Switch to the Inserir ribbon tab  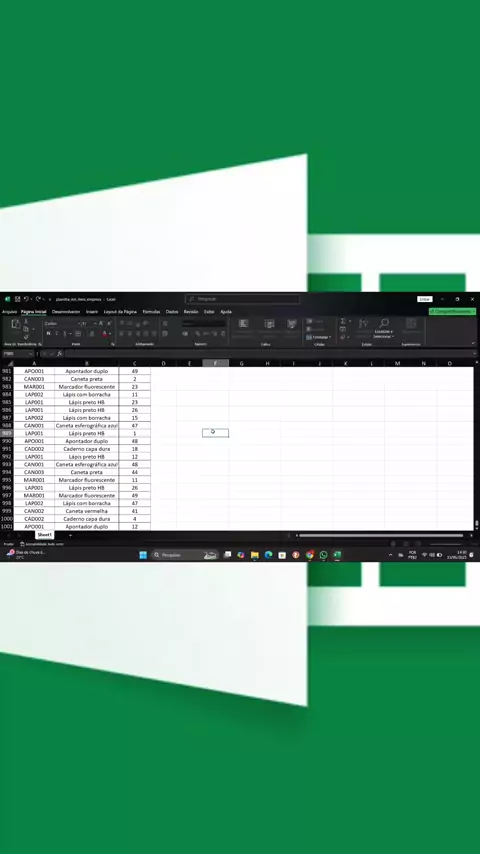(92, 312)
